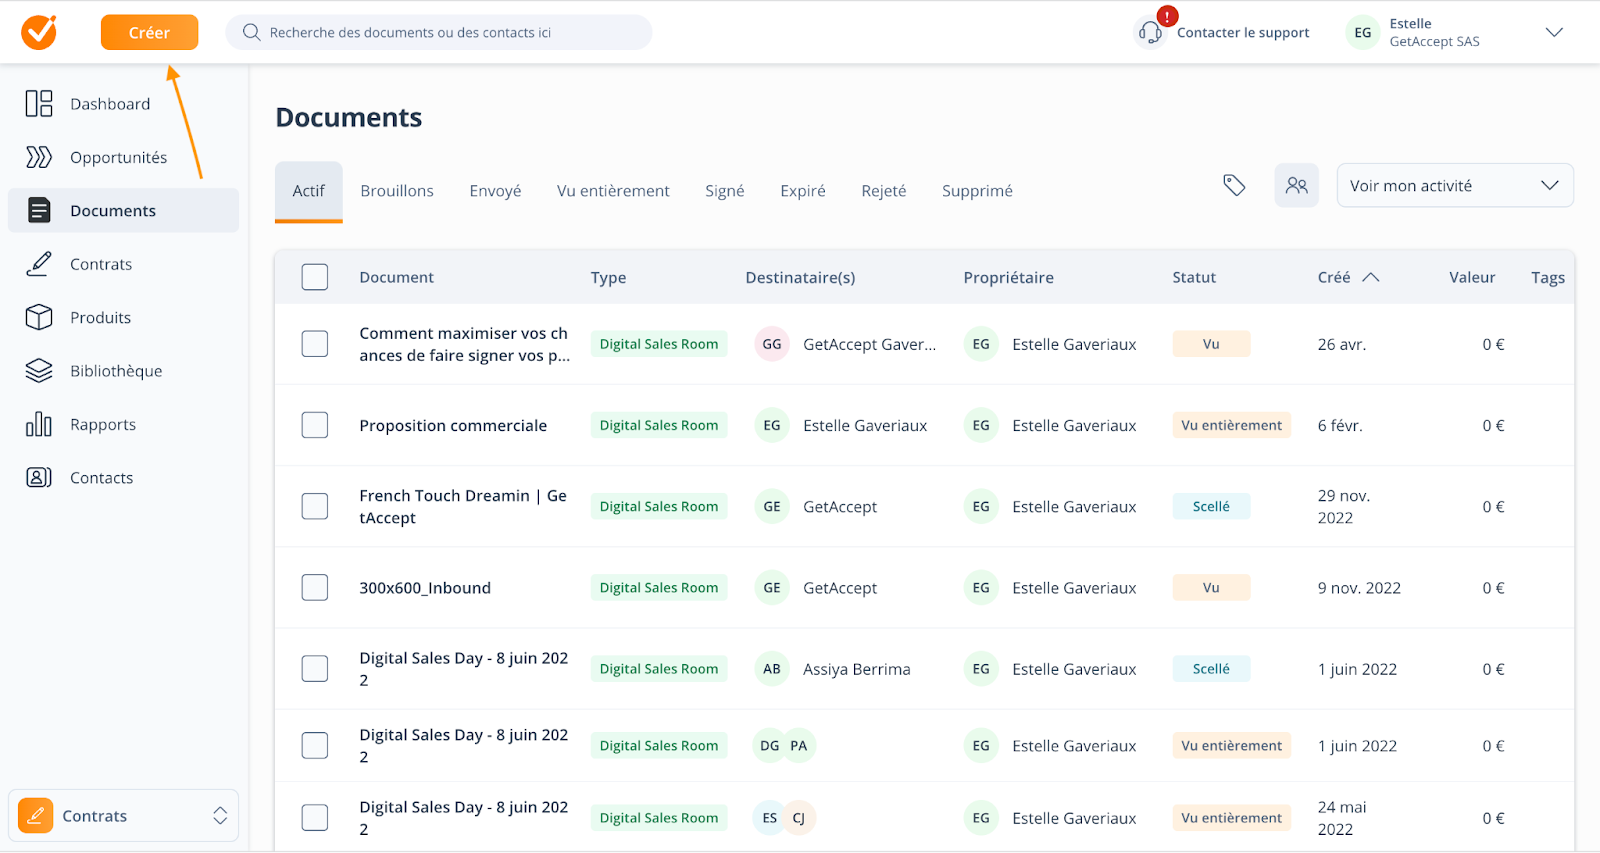Open the Contrats workspace switcher arrows
This screenshot has height=853, width=1600.
[220, 816]
